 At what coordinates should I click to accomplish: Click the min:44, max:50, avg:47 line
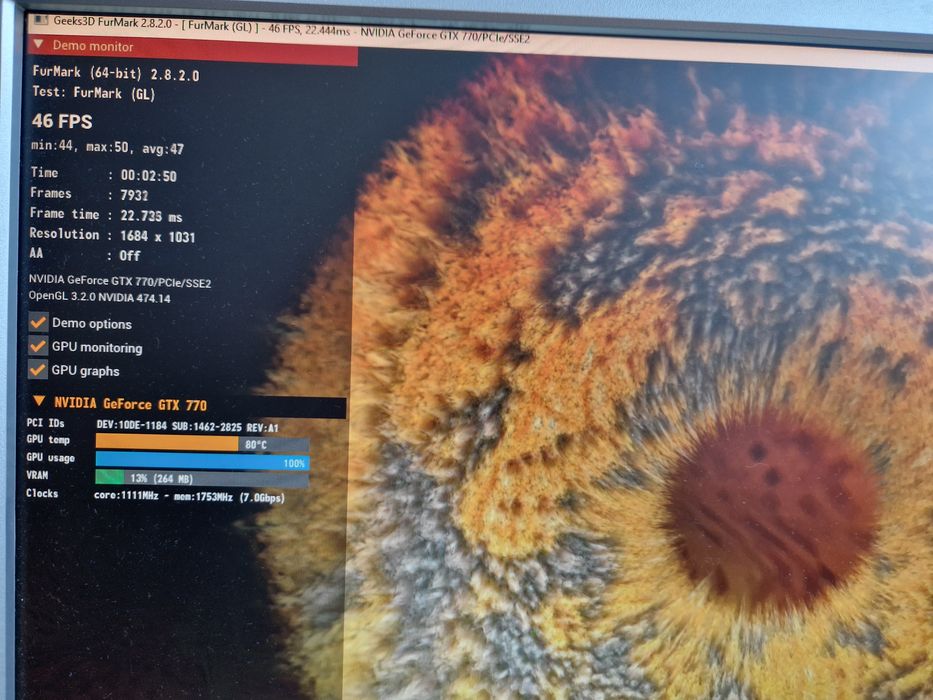tap(107, 147)
